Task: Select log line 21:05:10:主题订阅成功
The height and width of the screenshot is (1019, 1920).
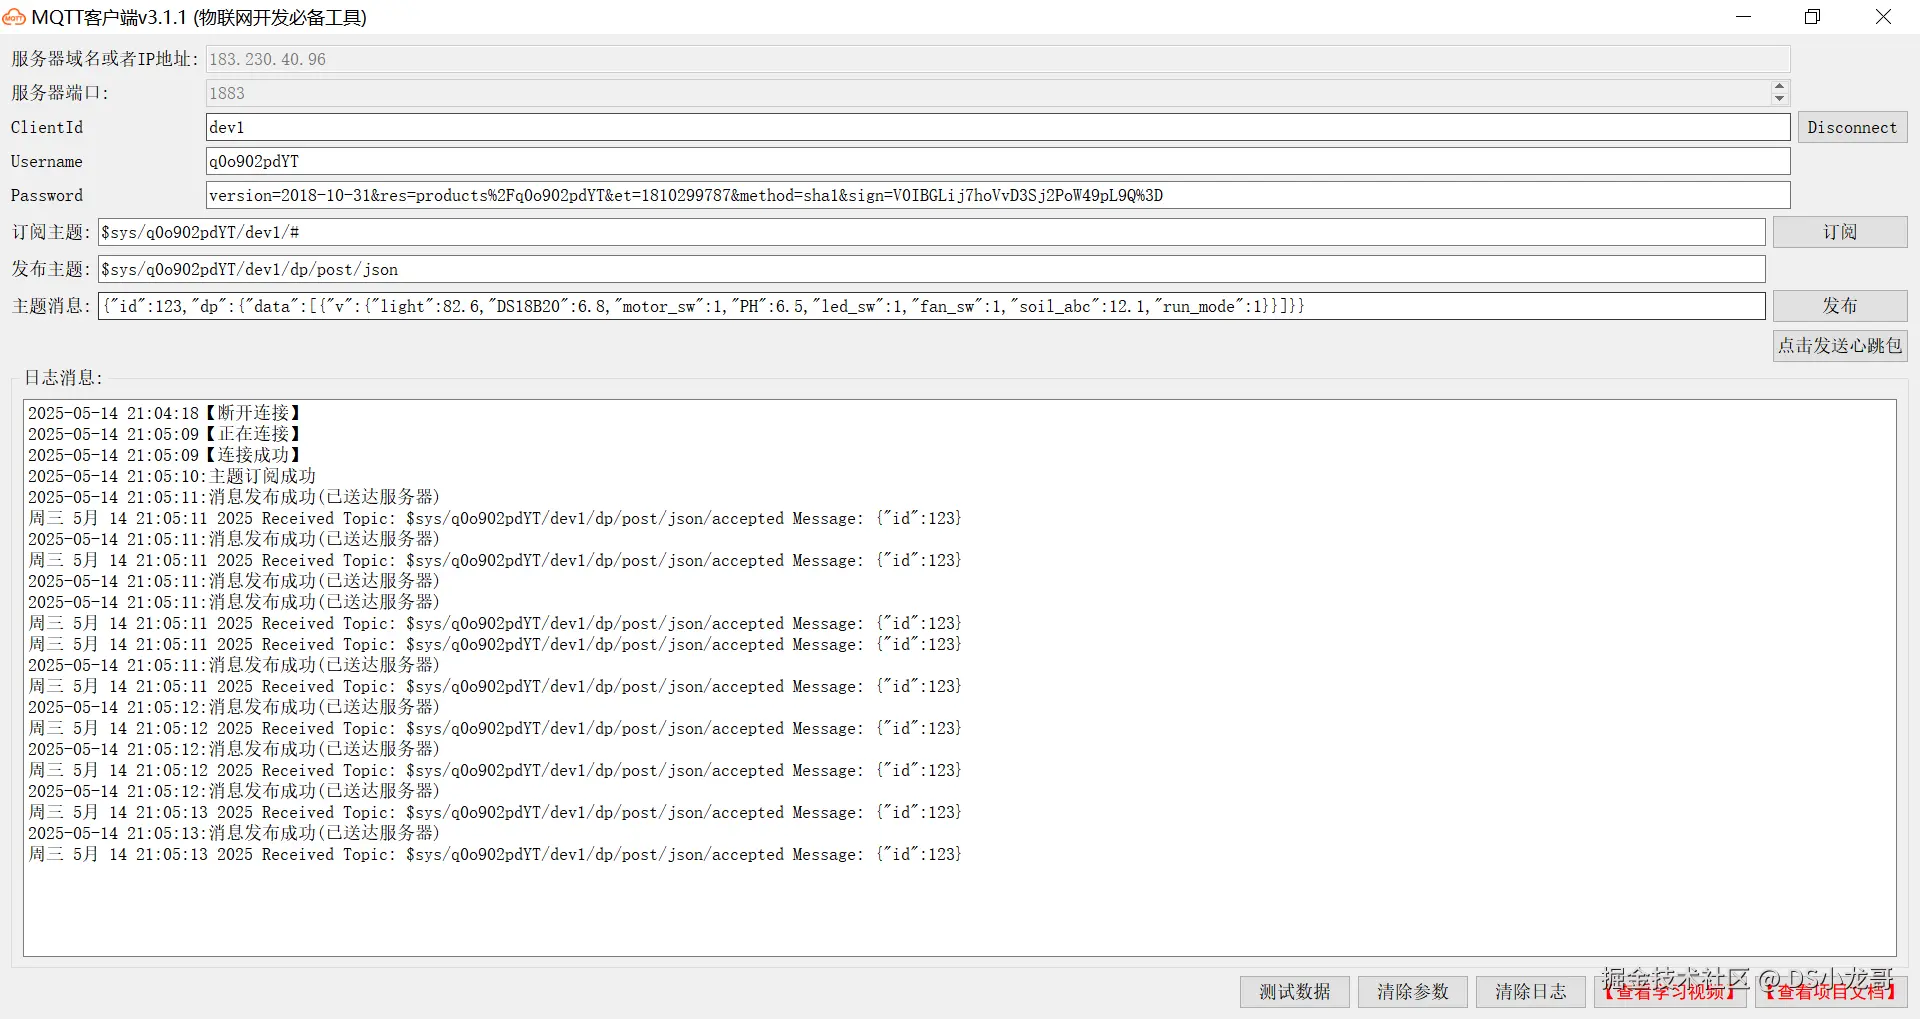Action: tap(172, 476)
